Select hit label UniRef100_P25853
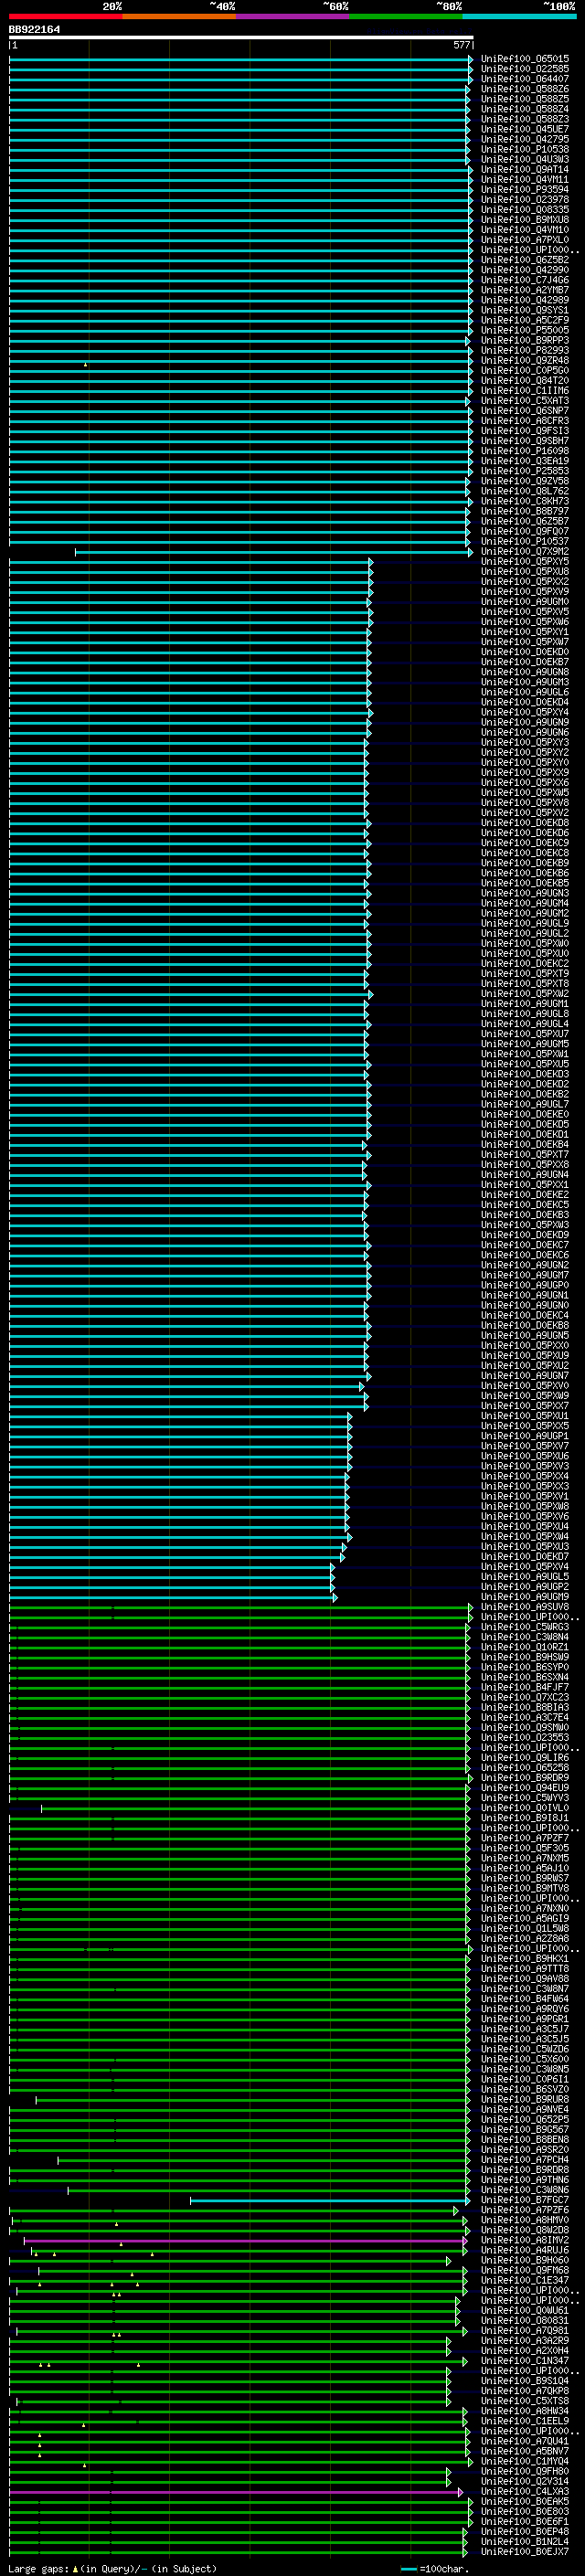Image resolution: width=585 pixels, height=2576 pixels. (x=524, y=471)
